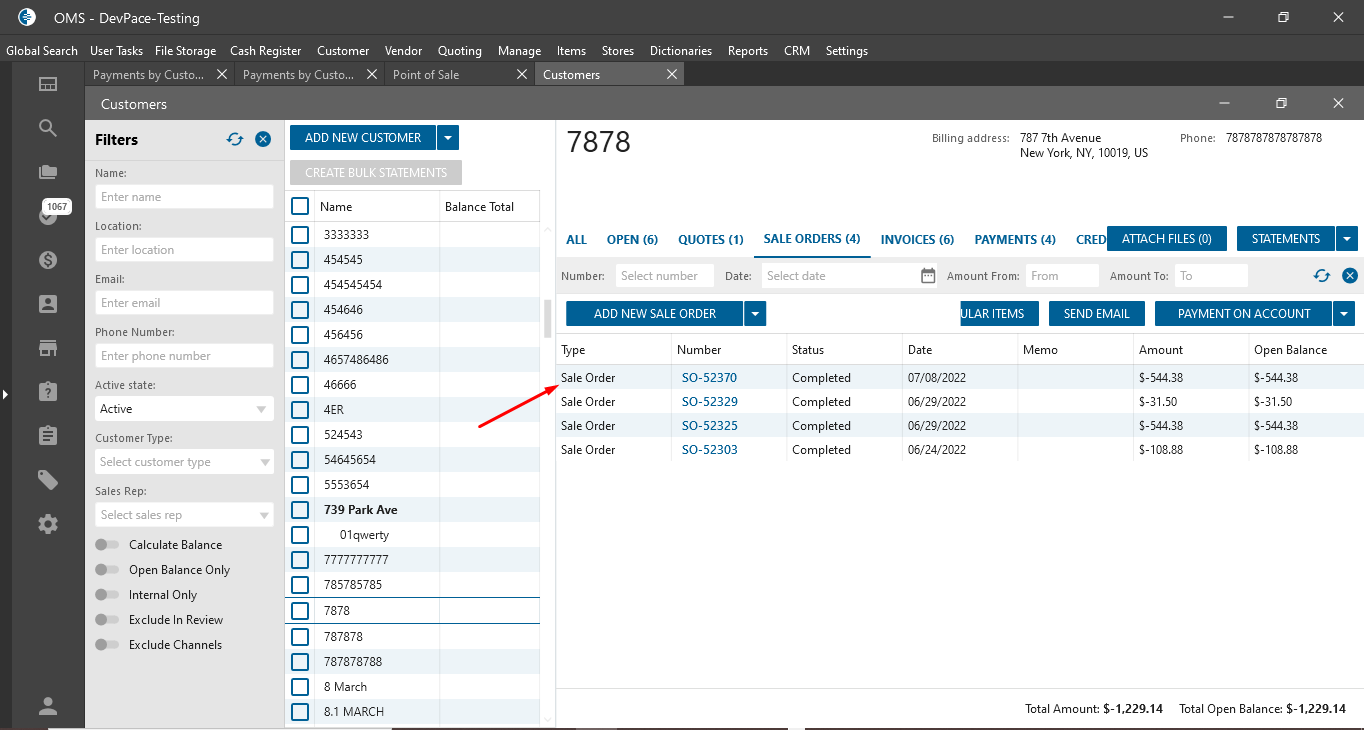Open the dashboard layout icon in sidebar
The width and height of the screenshot is (1364, 730).
[x=48, y=84]
